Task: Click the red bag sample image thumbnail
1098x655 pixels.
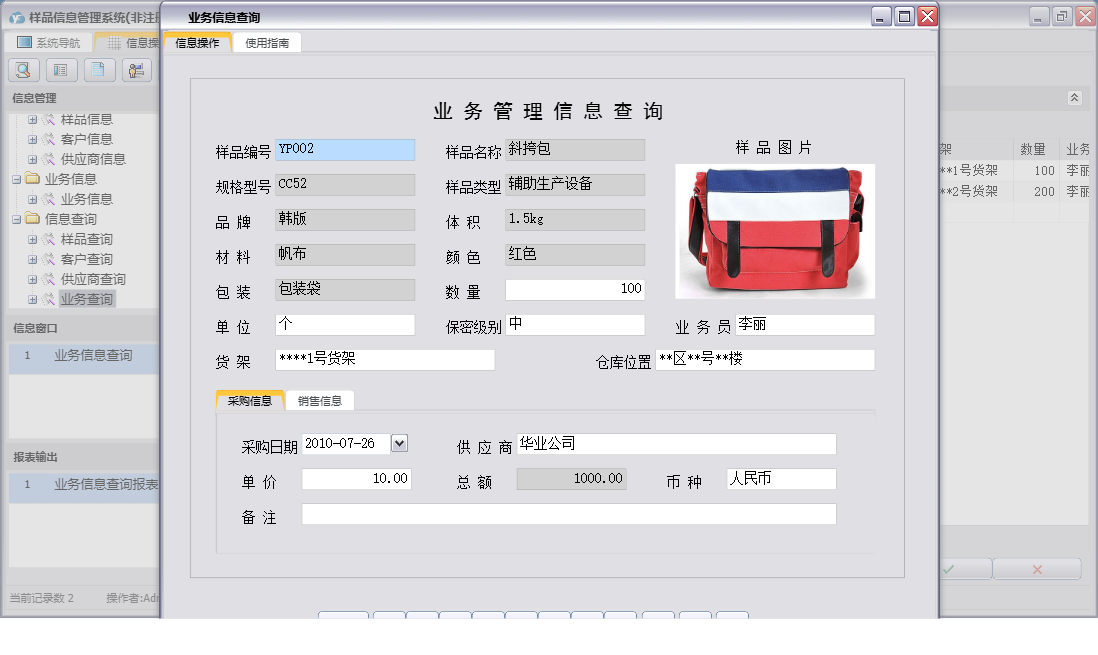Action: [775, 230]
